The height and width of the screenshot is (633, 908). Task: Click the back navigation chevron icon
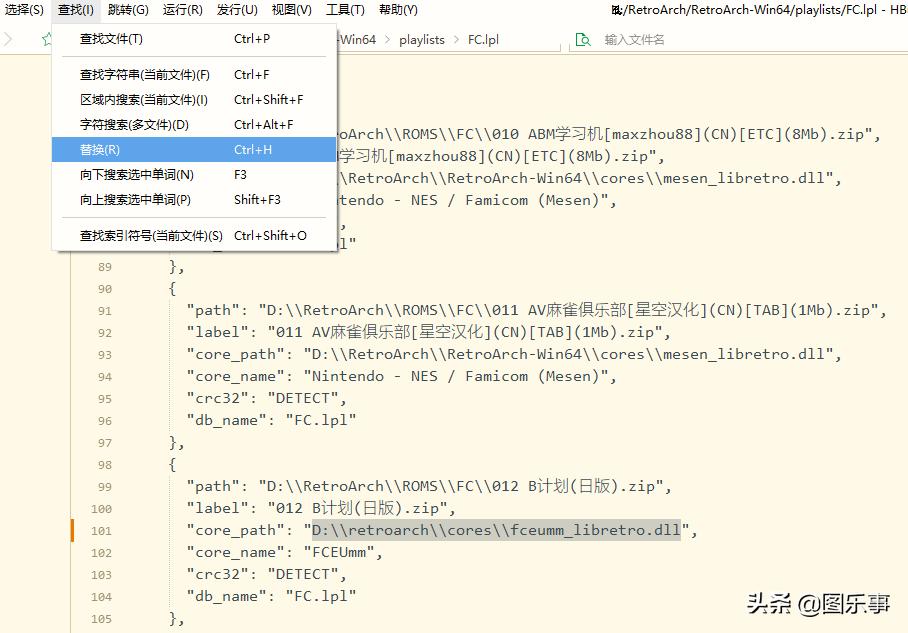pos(10,39)
